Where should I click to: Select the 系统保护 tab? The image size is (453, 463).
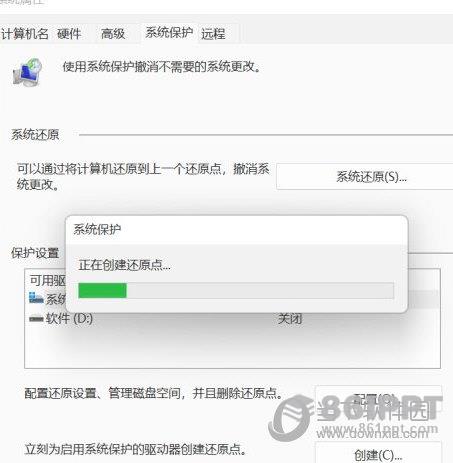(169, 33)
